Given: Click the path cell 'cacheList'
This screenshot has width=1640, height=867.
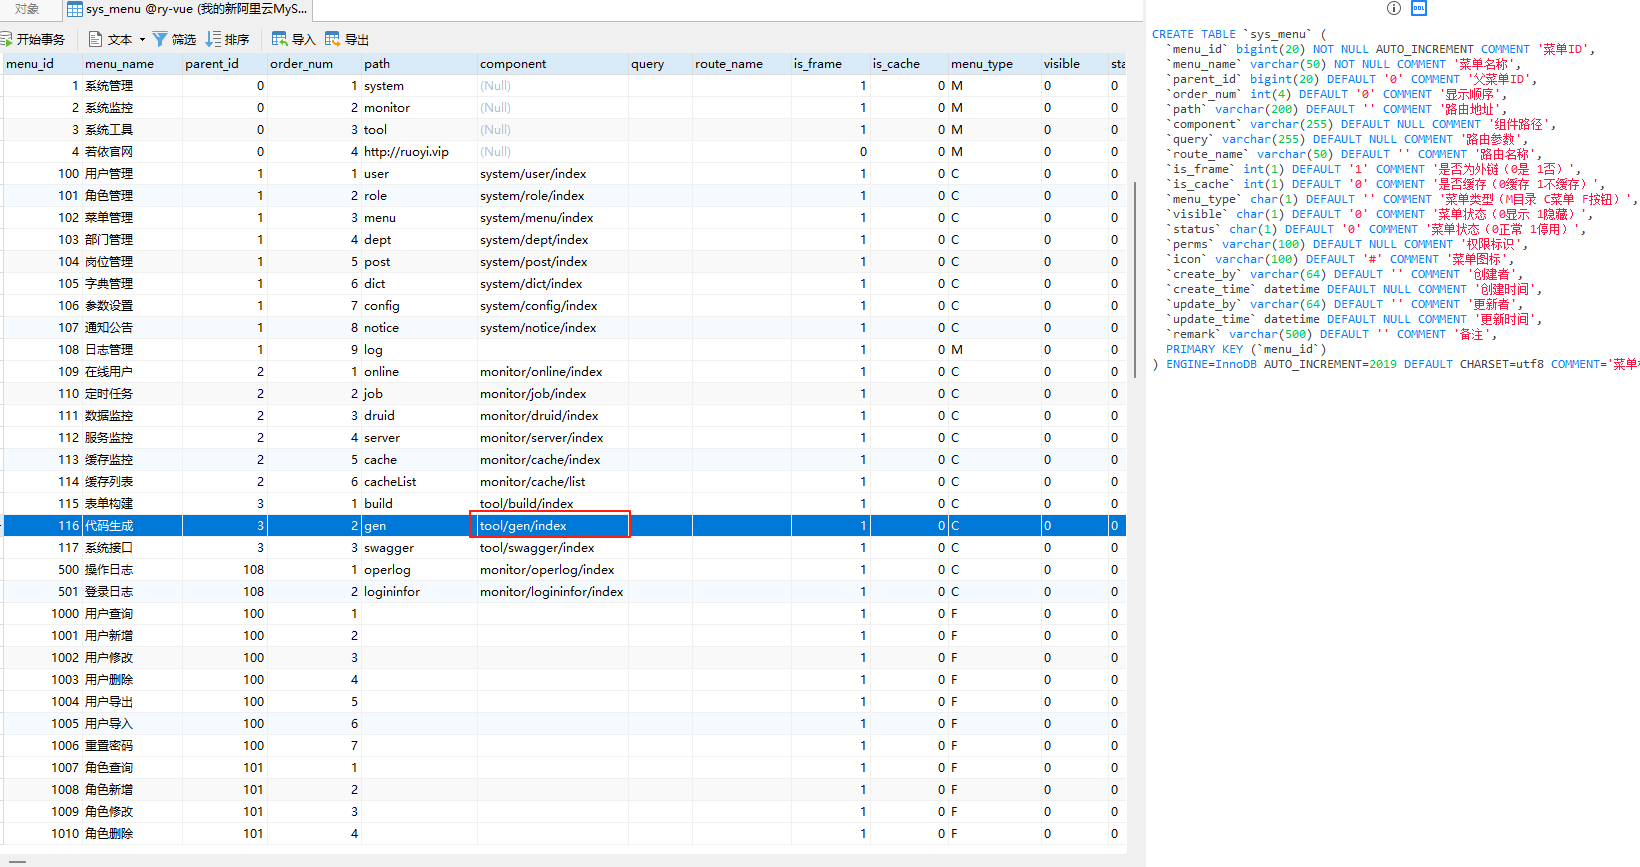Looking at the screenshot, I should 418,481.
